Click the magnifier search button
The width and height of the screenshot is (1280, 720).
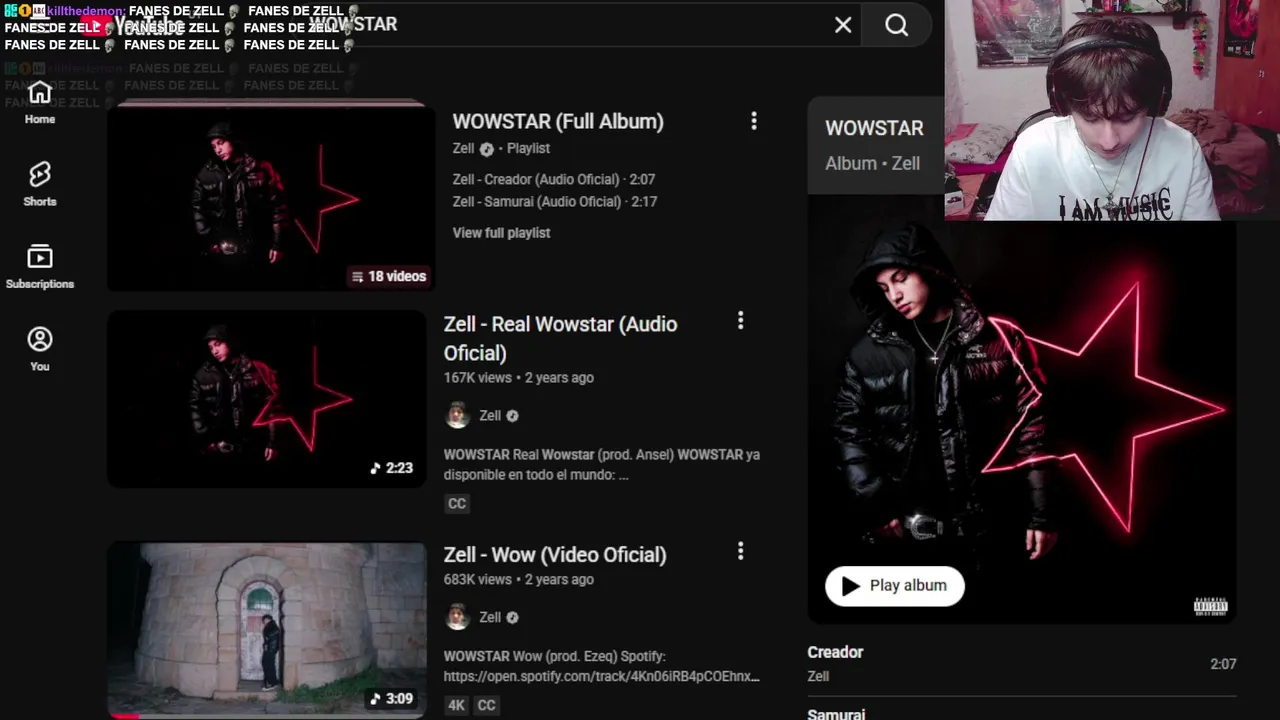[897, 25]
